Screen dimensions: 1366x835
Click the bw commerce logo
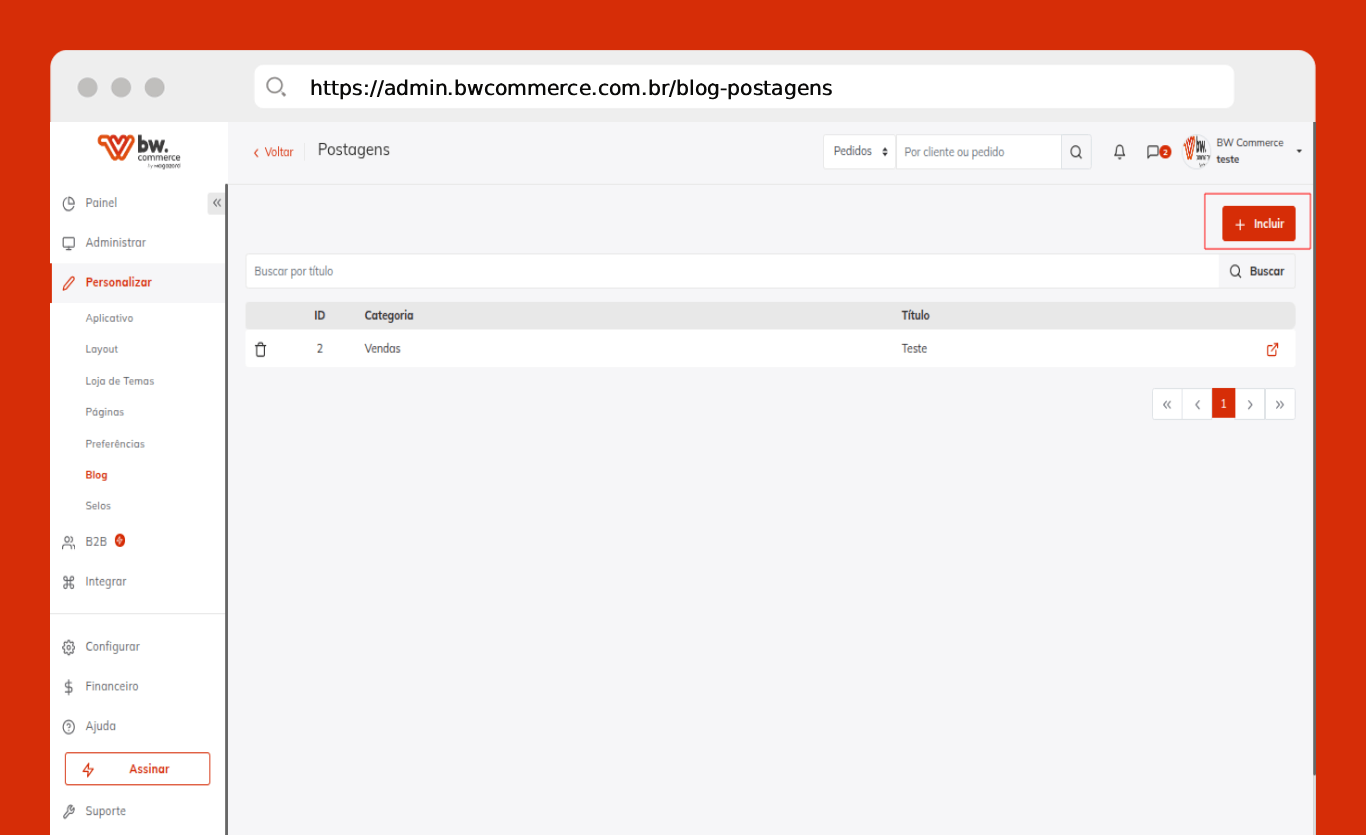(x=139, y=151)
